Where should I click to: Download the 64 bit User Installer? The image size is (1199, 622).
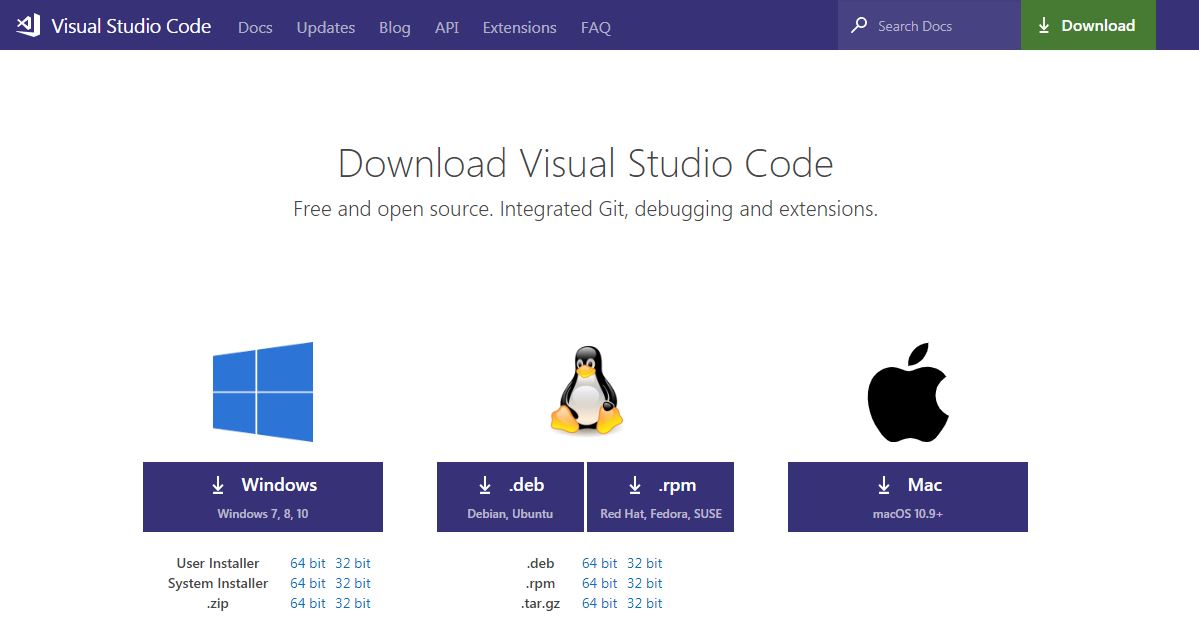click(307, 562)
